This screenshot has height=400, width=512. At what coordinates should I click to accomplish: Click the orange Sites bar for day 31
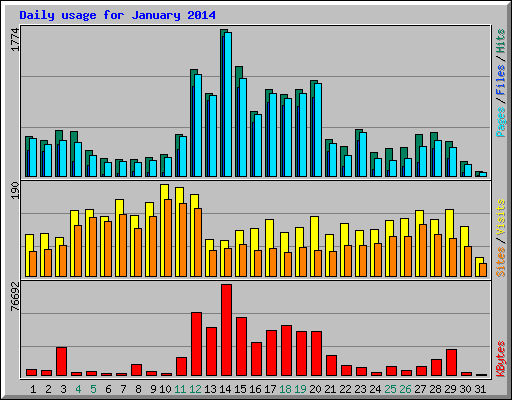pos(483,270)
